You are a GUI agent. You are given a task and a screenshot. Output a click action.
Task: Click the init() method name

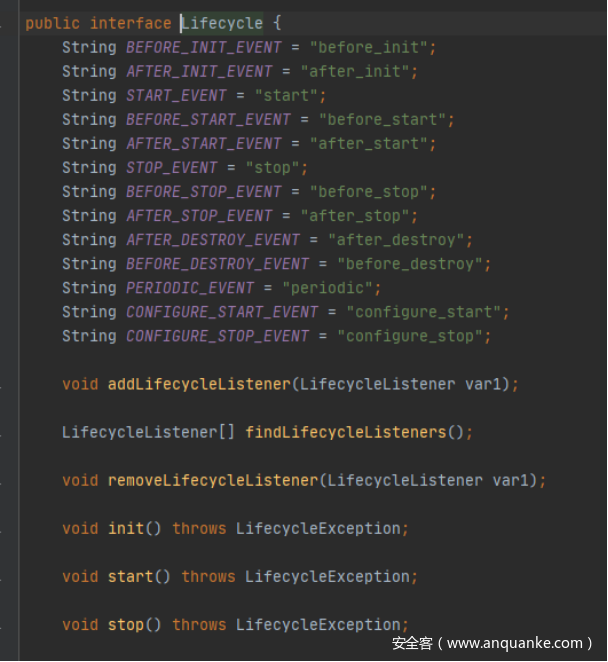click(x=125, y=528)
